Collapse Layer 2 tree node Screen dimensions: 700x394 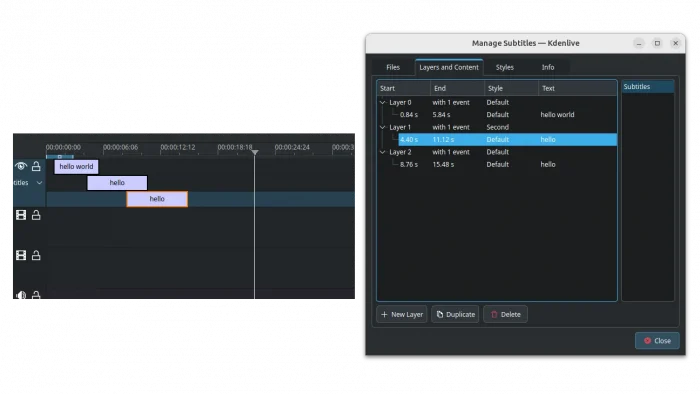coord(383,152)
